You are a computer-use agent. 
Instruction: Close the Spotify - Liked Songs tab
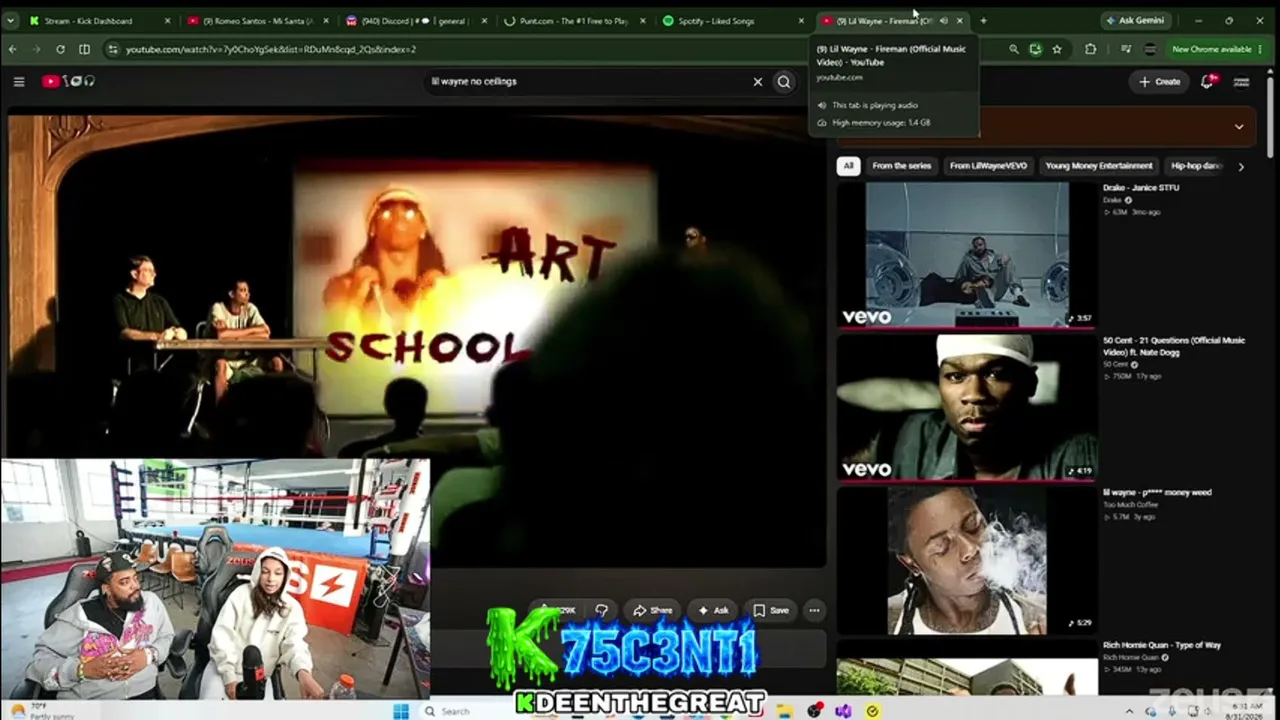(801, 20)
